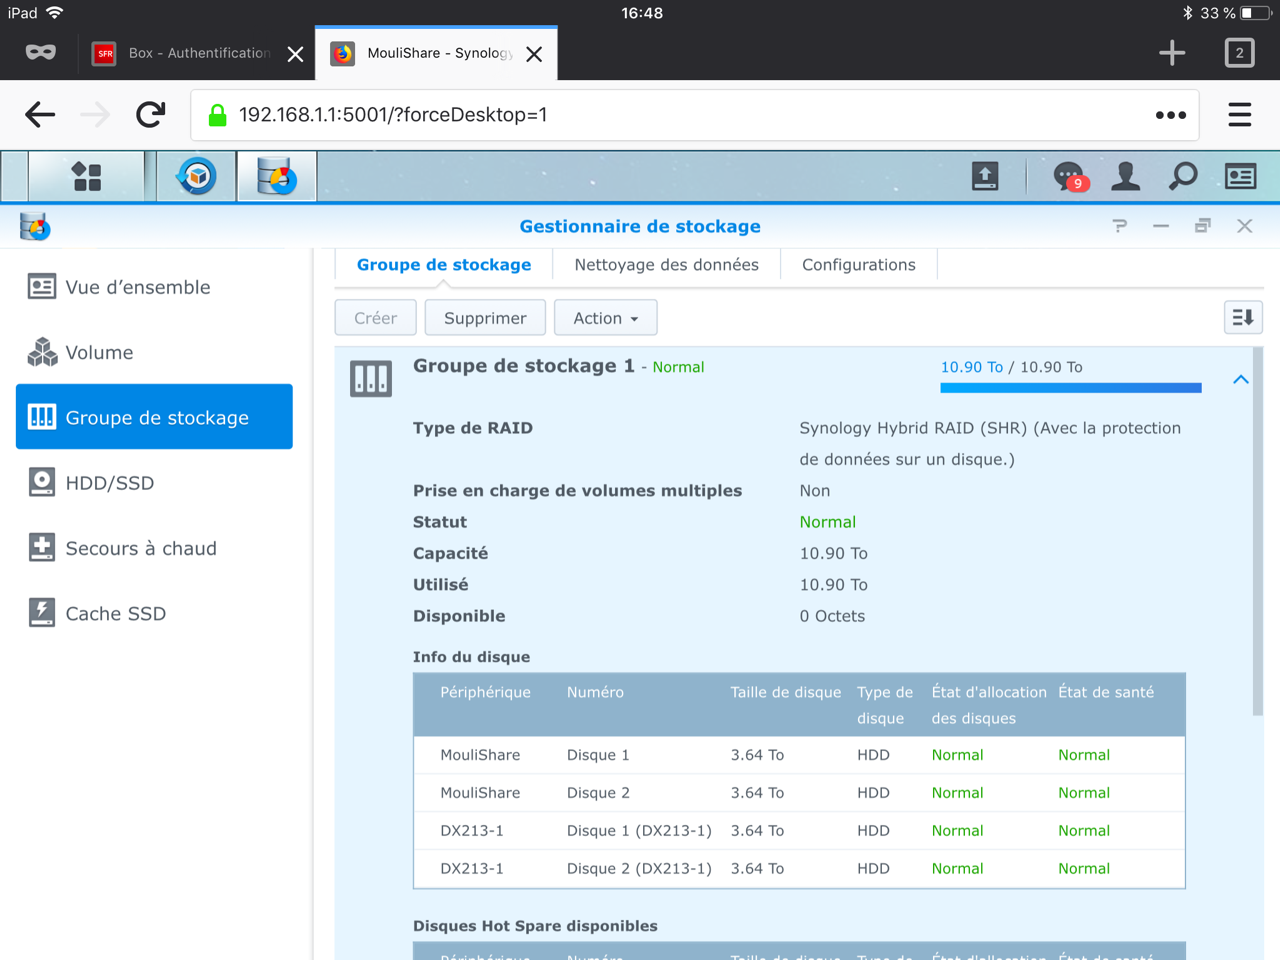This screenshot has height=960, width=1280.
Task: Click the État de santé column header
Action: point(1106,692)
